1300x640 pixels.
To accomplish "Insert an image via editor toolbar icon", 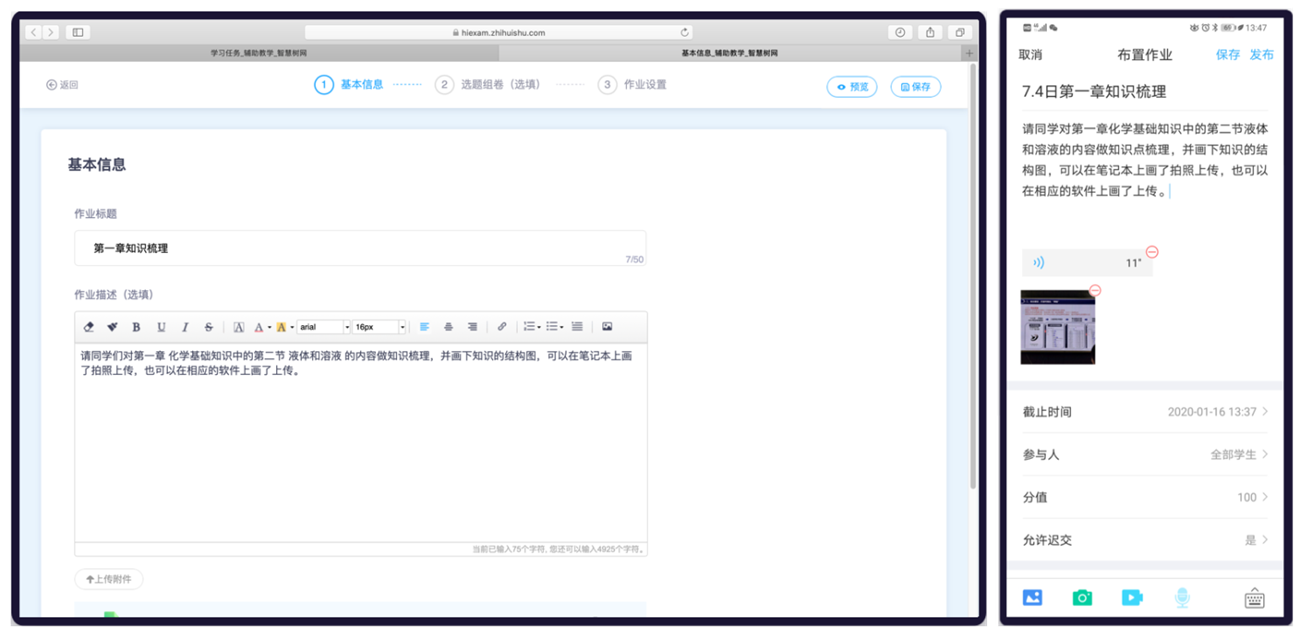I will pos(607,327).
